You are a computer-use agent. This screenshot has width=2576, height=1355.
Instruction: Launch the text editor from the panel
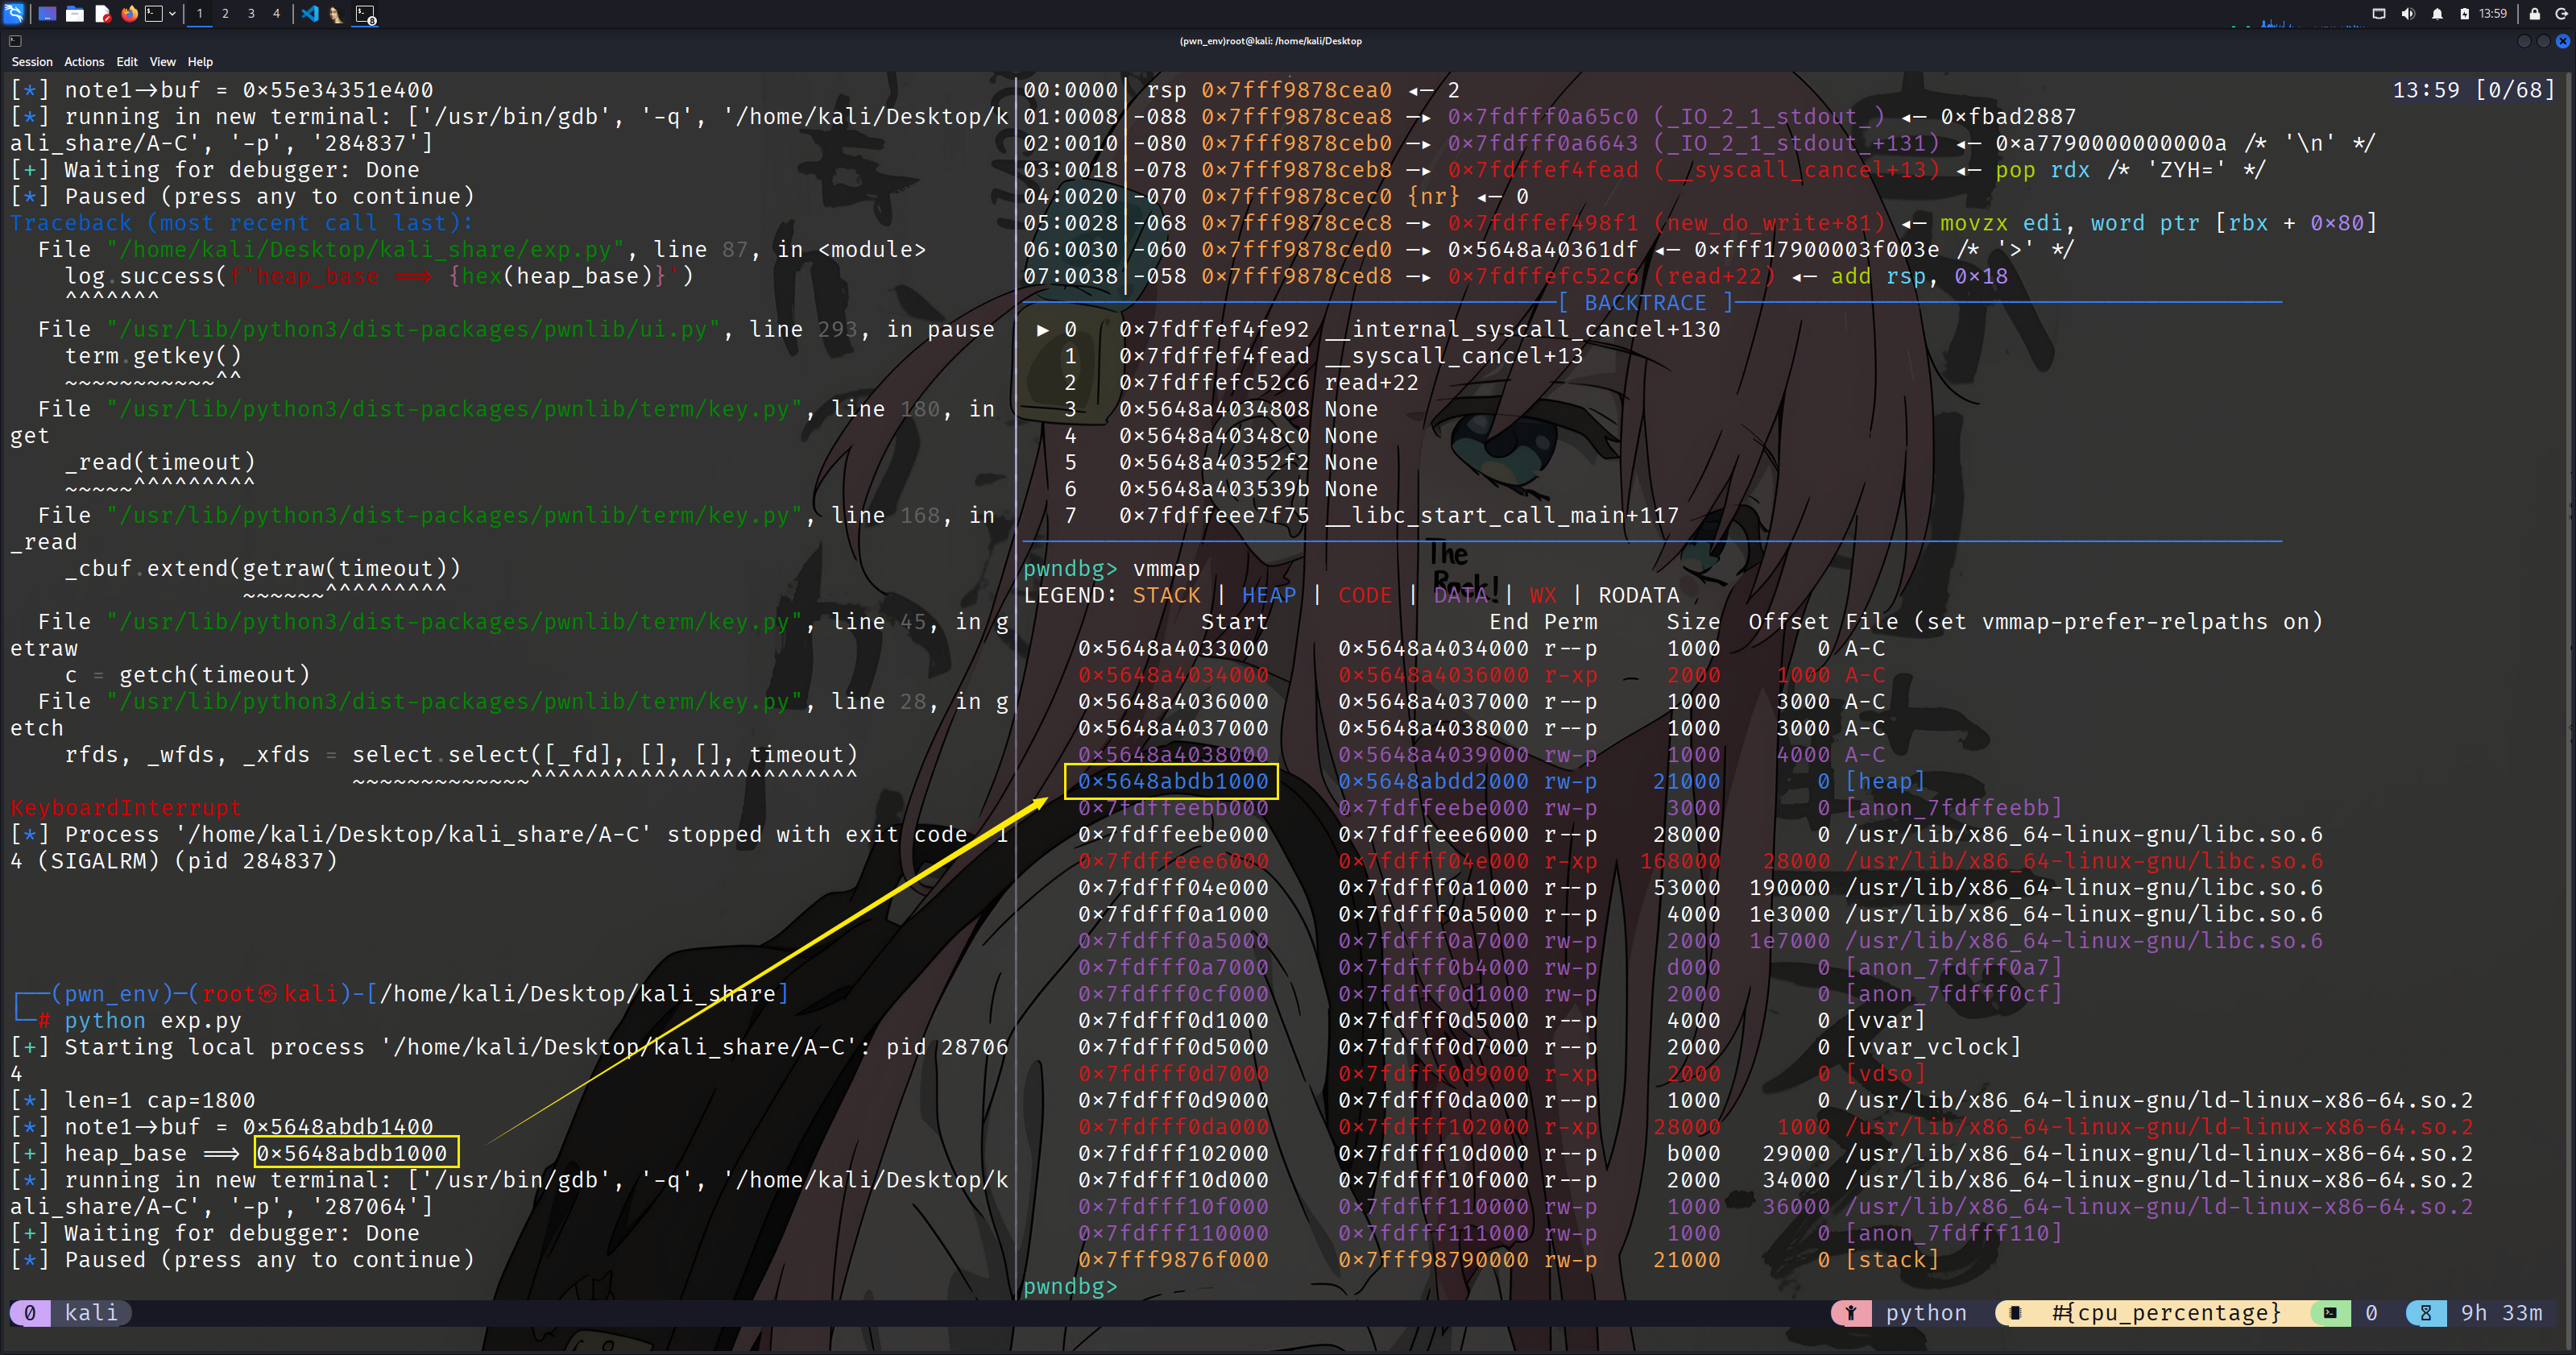point(102,14)
